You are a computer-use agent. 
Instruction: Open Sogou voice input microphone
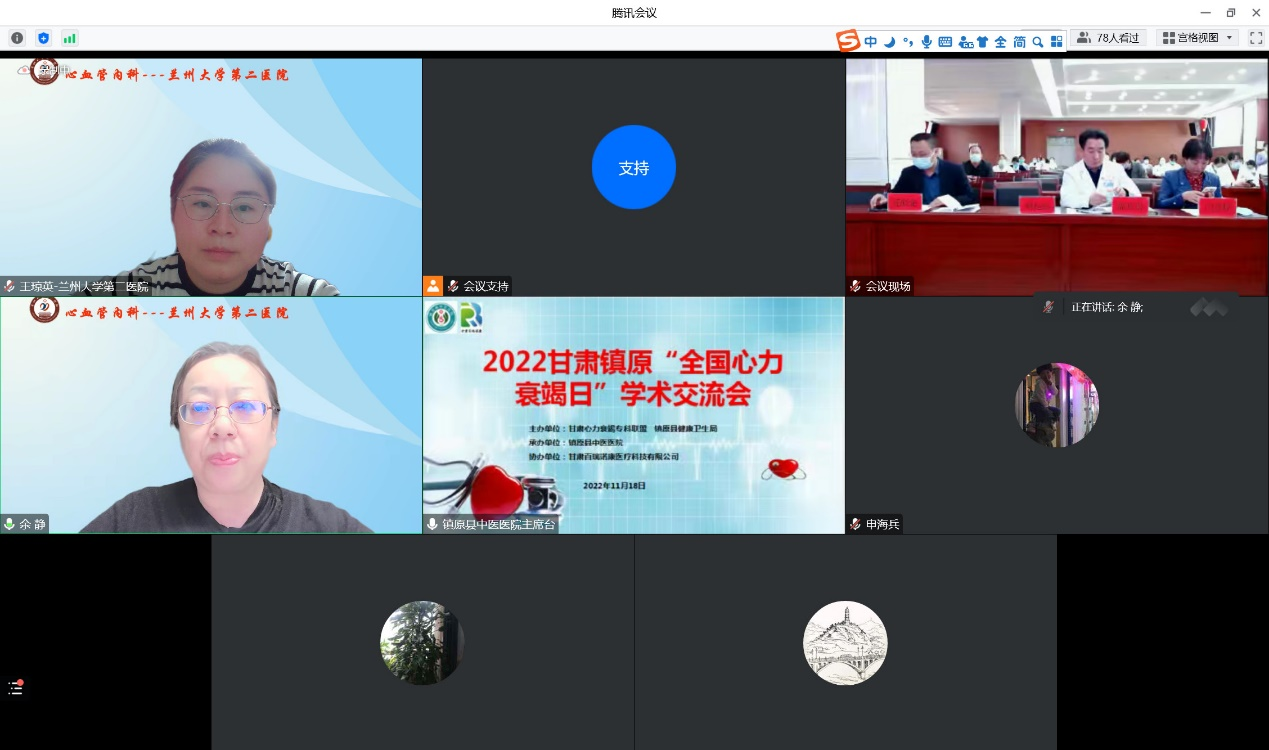(x=927, y=42)
